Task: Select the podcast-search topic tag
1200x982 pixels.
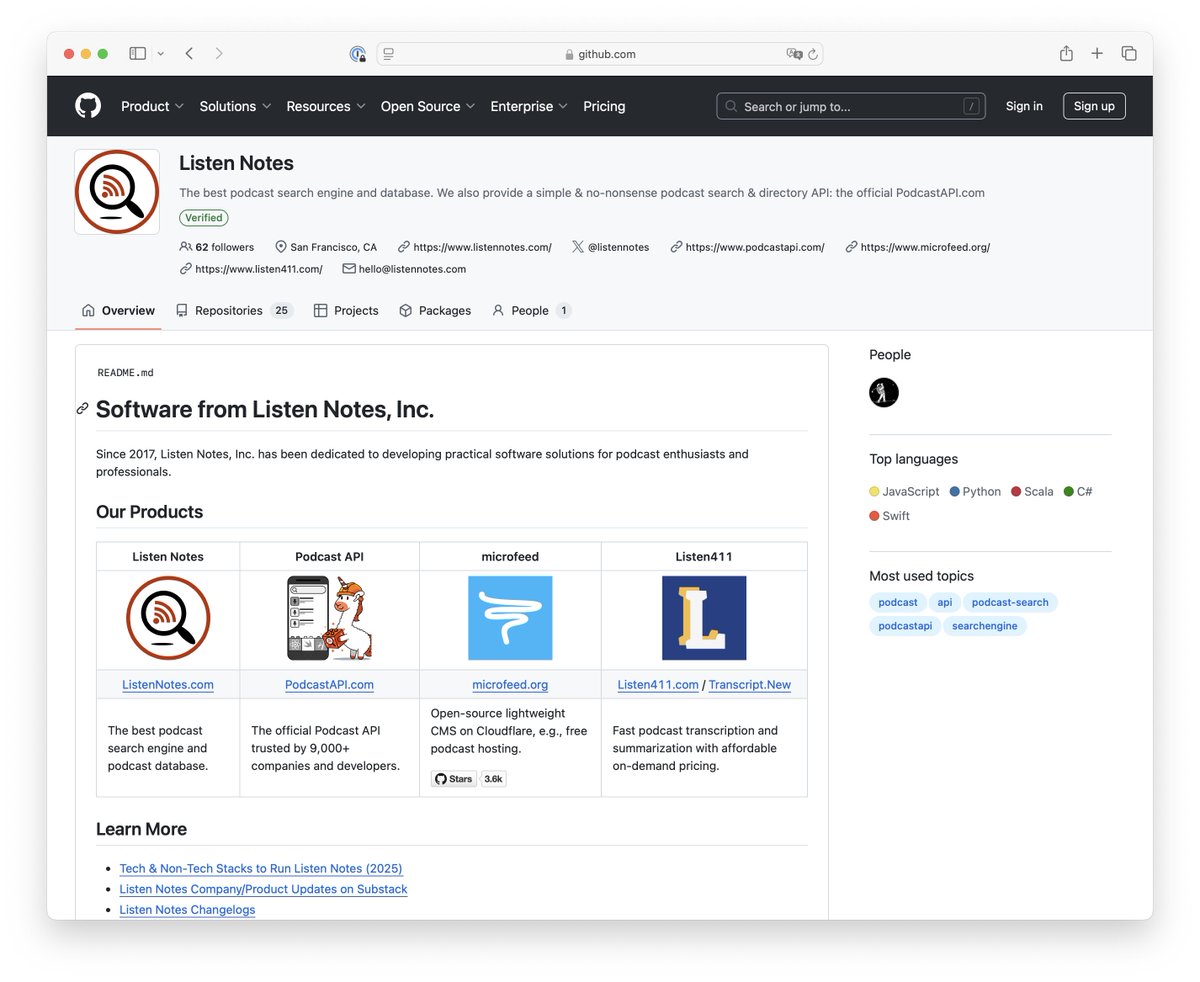Action: (x=1010, y=602)
